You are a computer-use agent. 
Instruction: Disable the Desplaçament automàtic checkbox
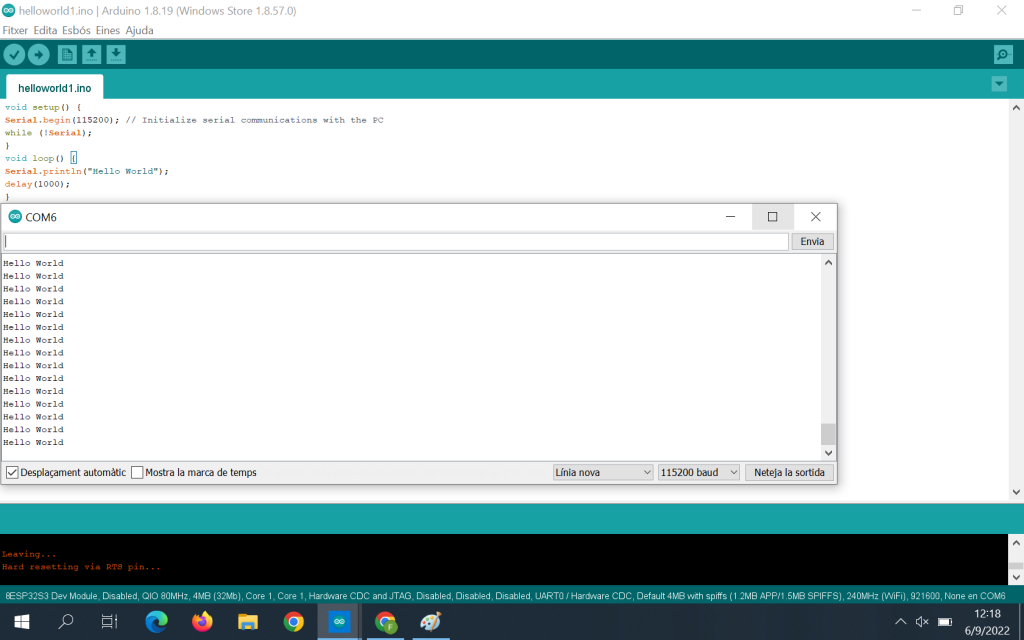pos(13,472)
